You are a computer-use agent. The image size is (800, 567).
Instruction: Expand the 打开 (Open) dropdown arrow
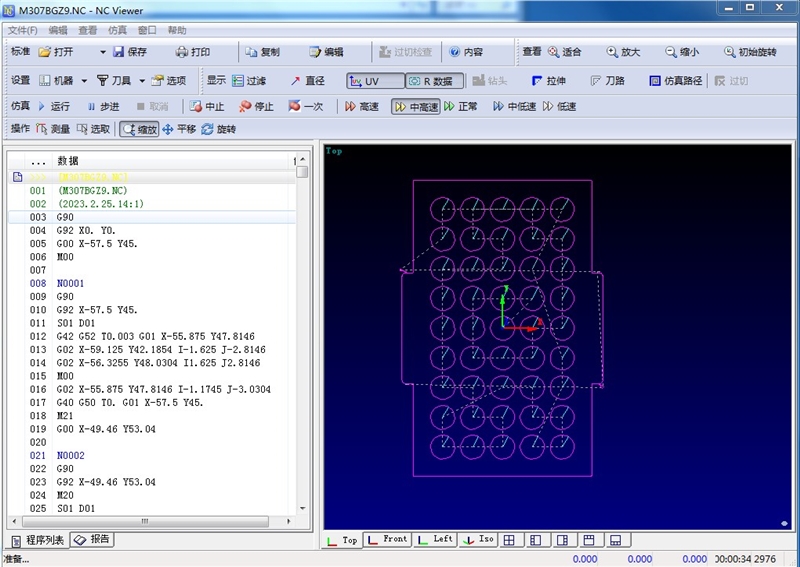[x=102, y=52]
